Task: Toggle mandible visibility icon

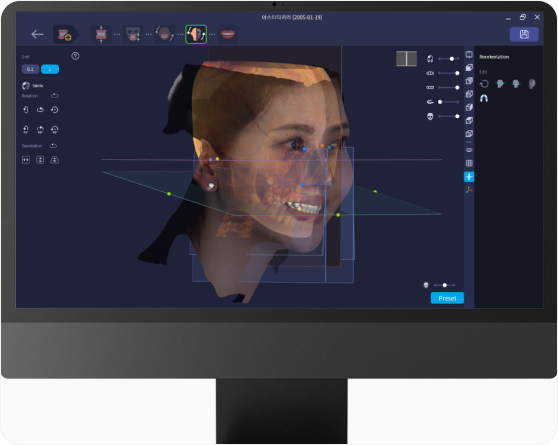Action: 430,102
